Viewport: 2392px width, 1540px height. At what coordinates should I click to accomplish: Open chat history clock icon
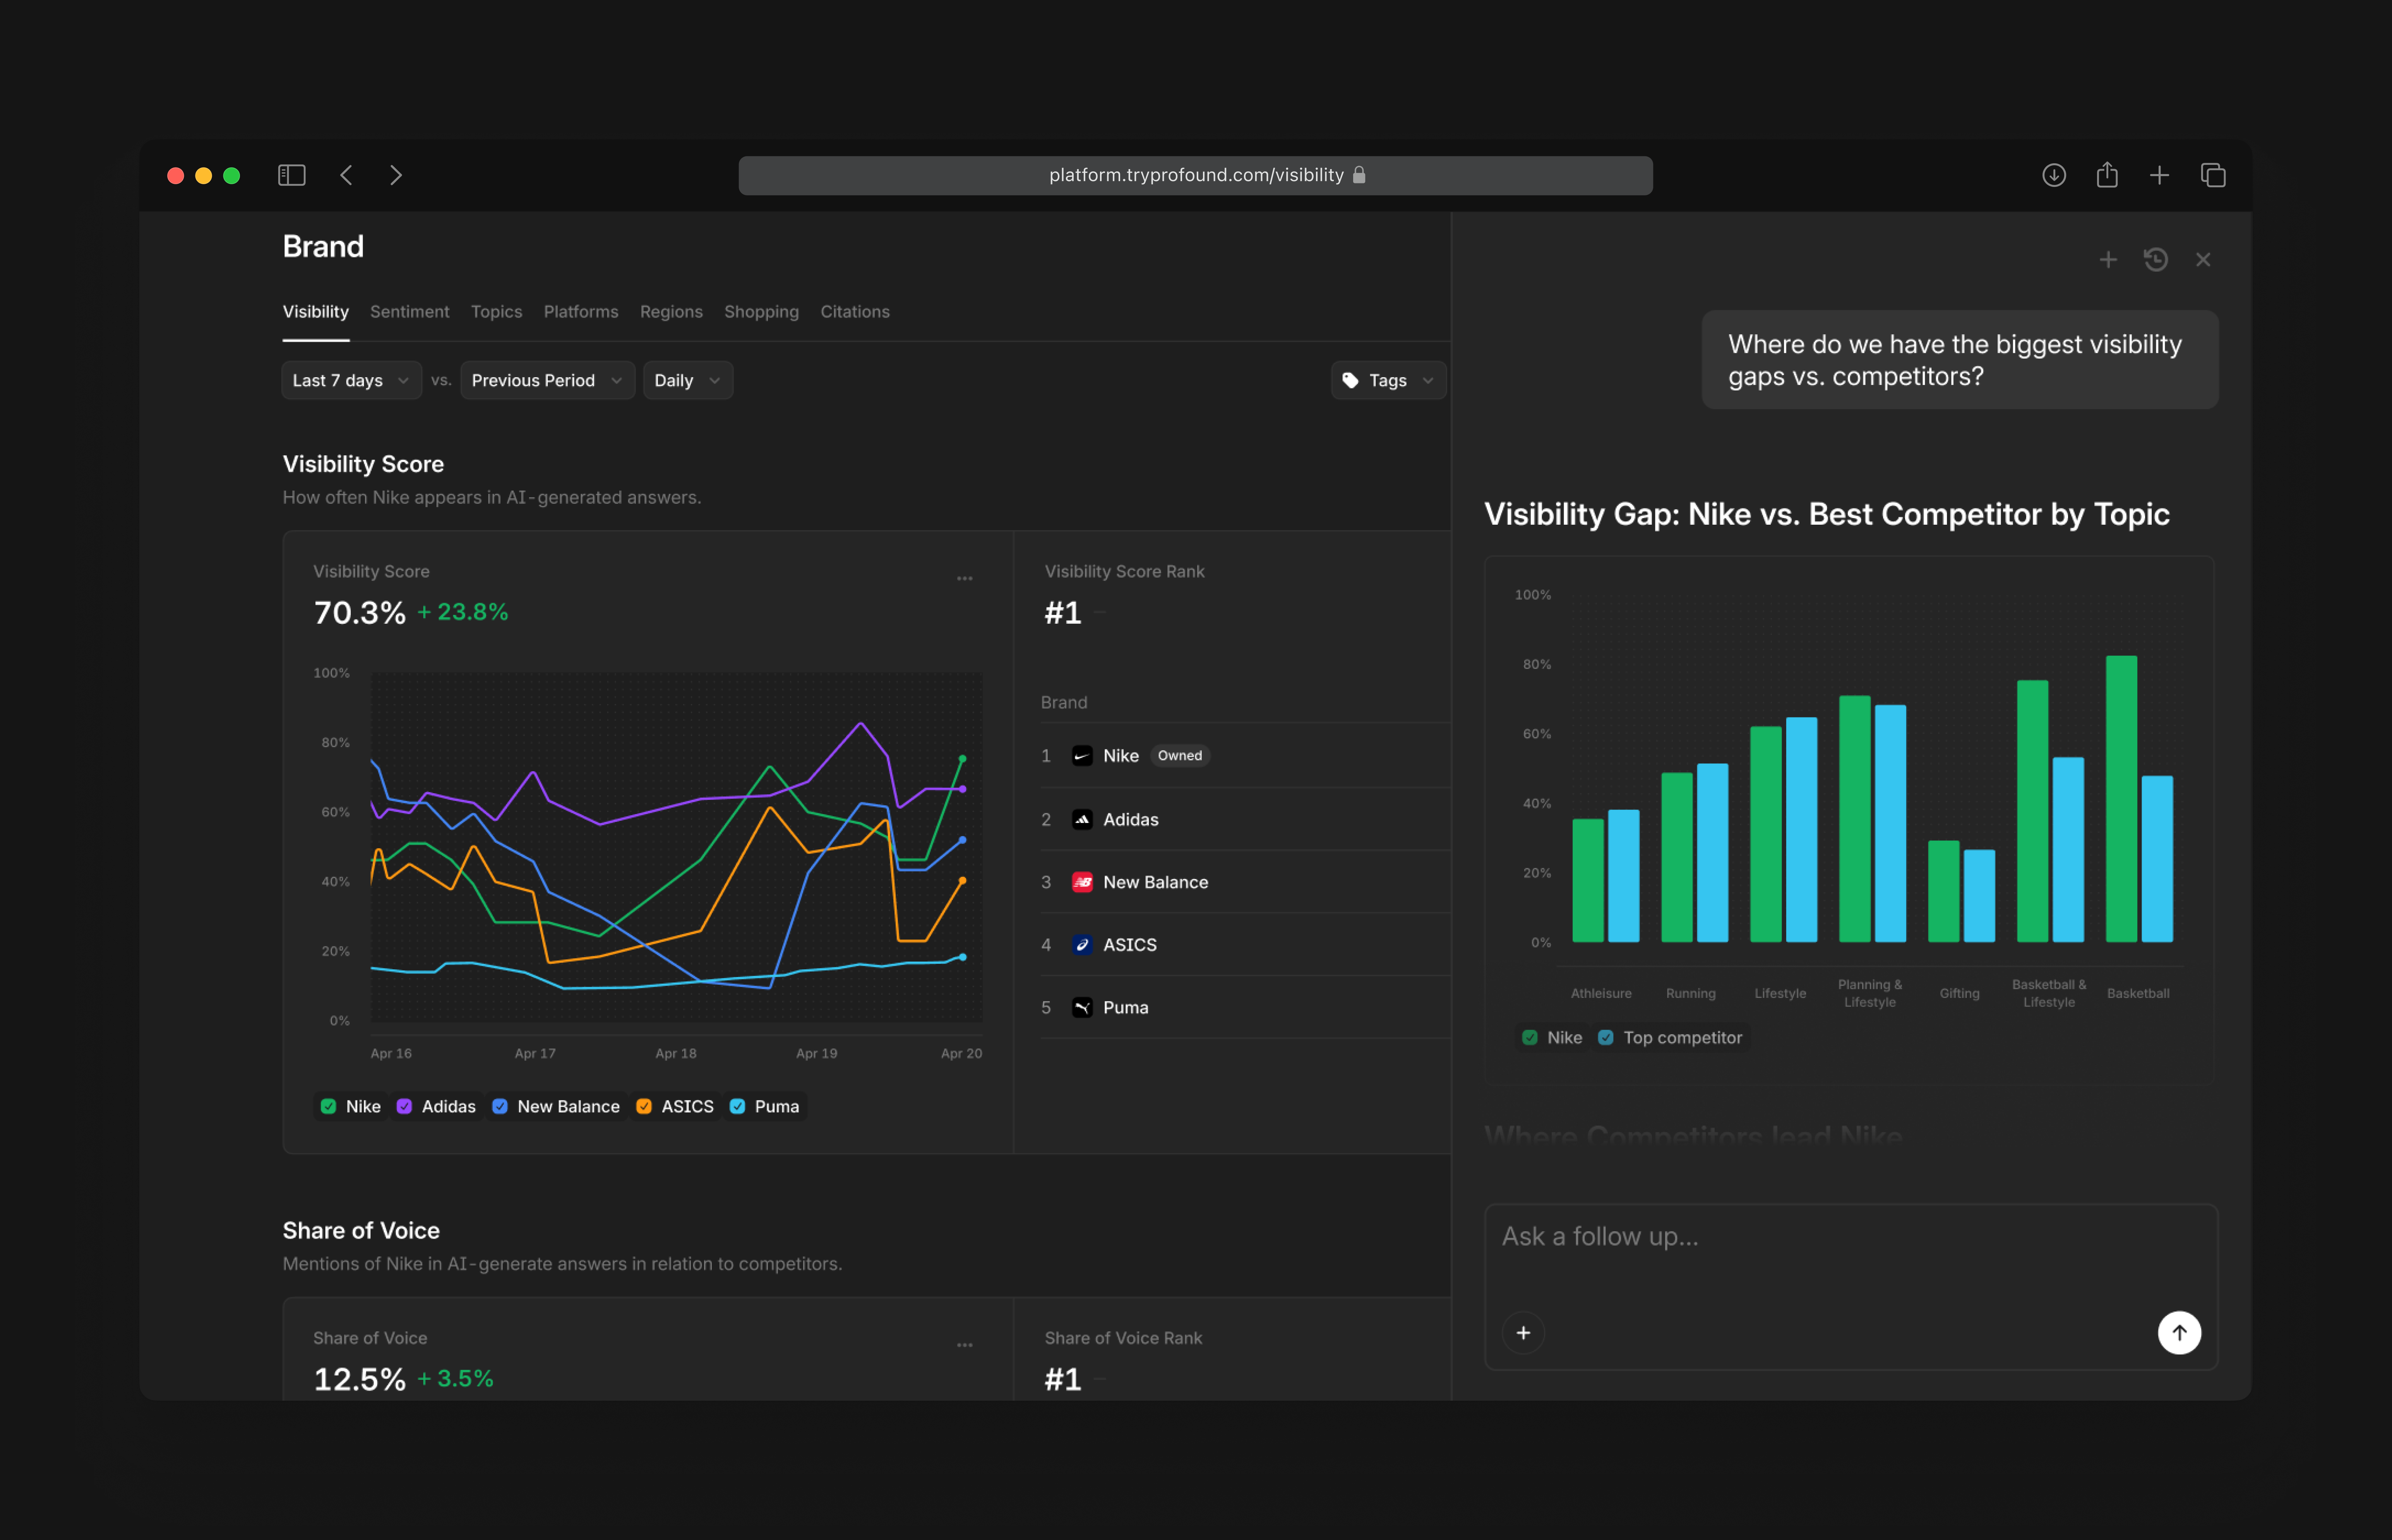pos(2156,260)
